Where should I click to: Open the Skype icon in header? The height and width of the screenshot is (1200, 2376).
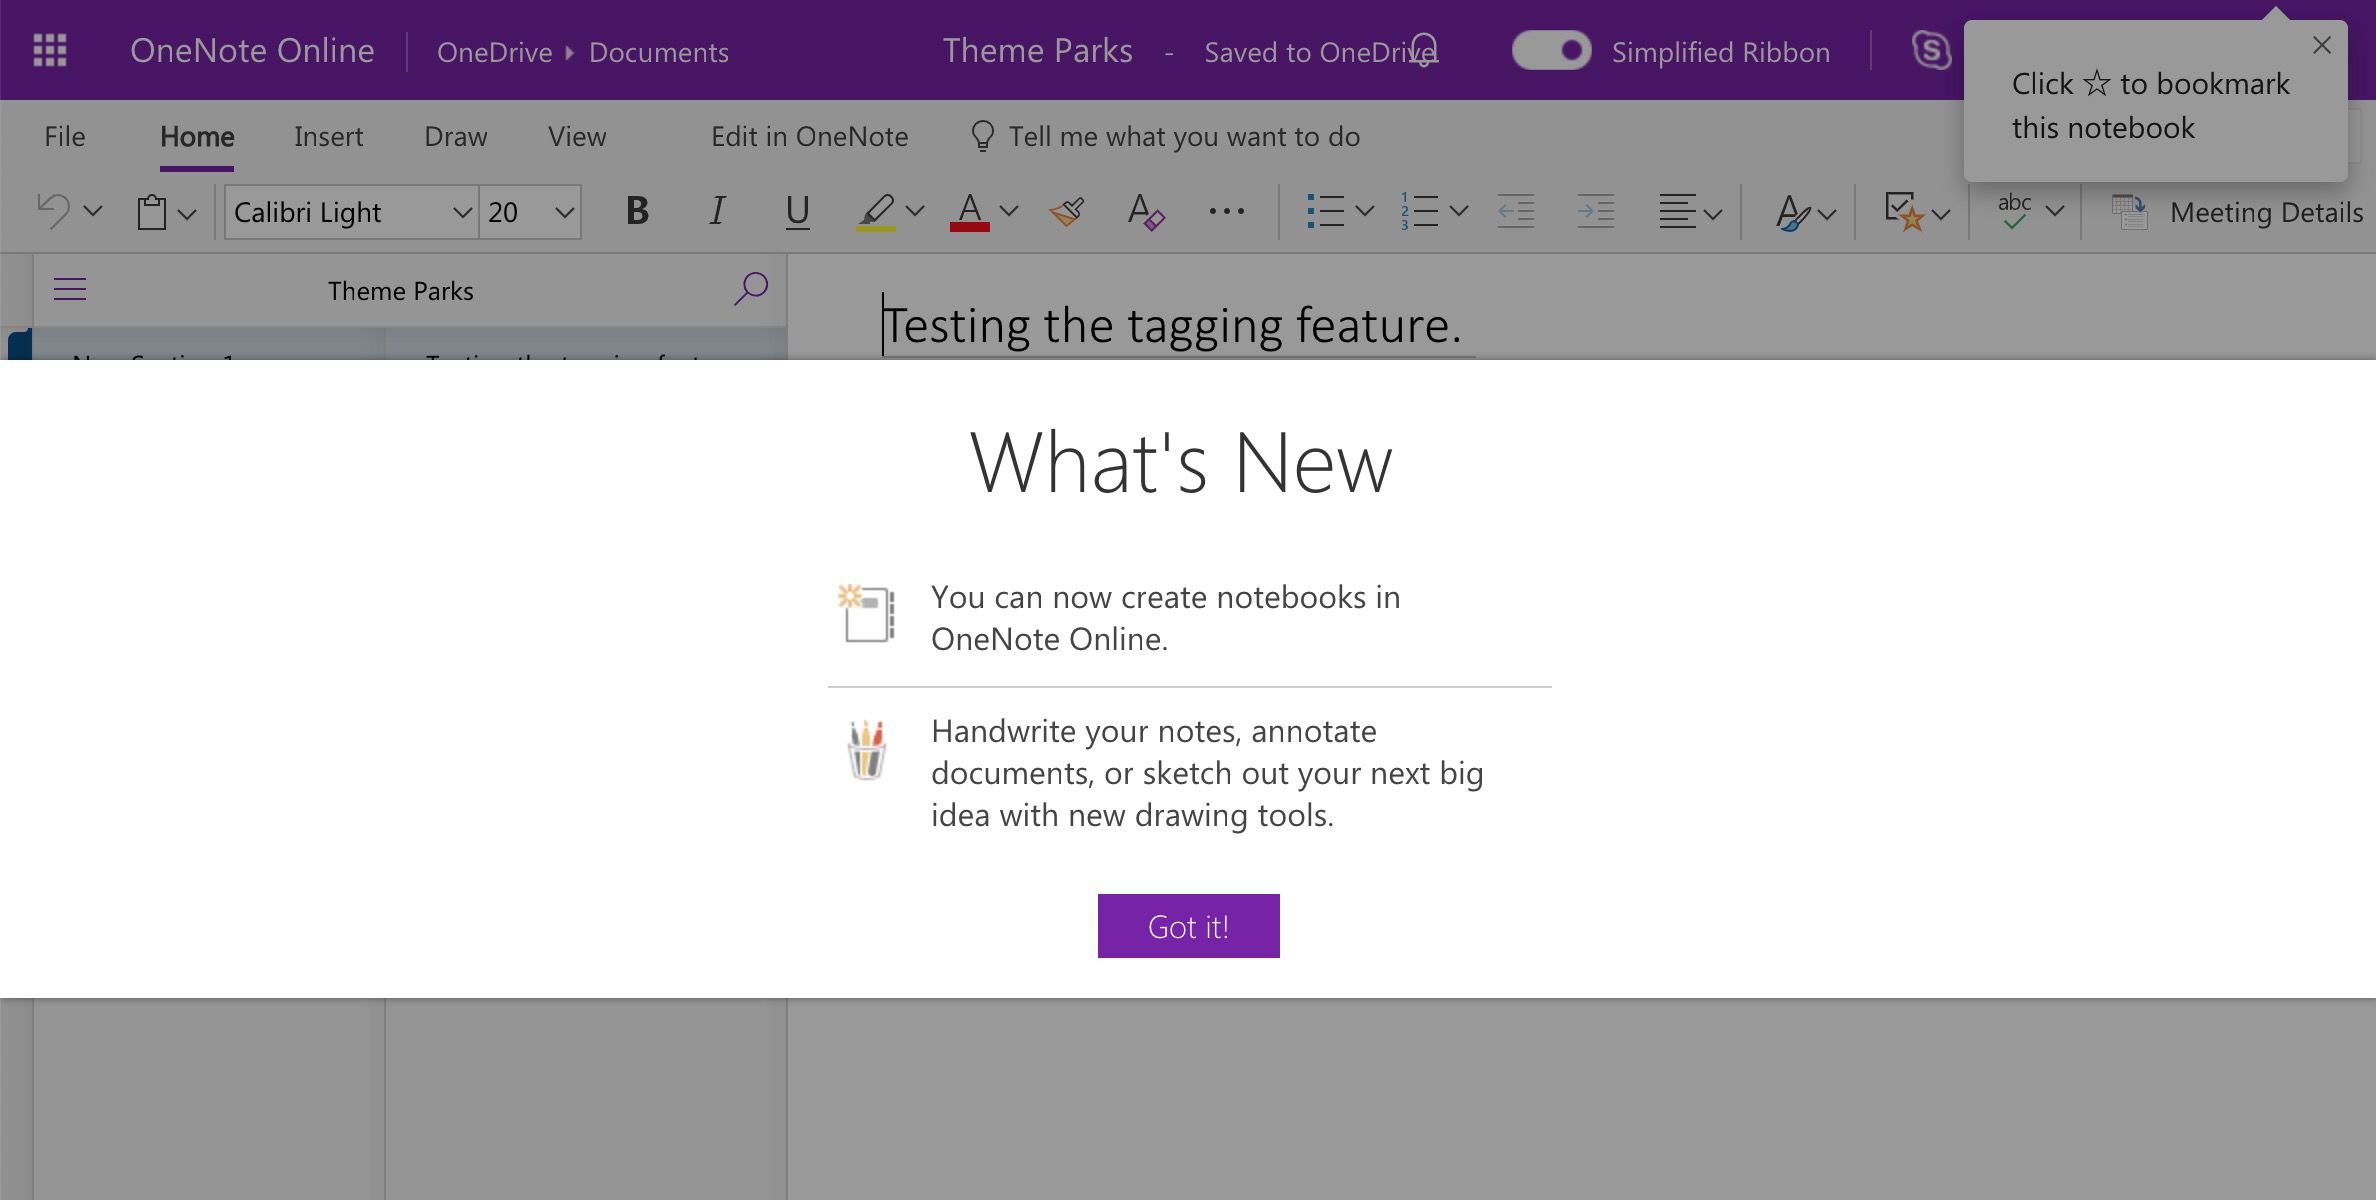click(1931, 50)
